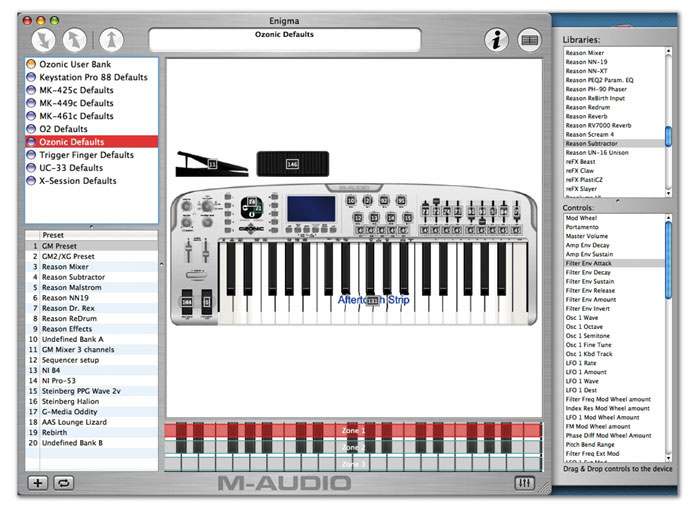Click the single up-arrow send icon
The image size is (700, 514).
pos(112,40)
